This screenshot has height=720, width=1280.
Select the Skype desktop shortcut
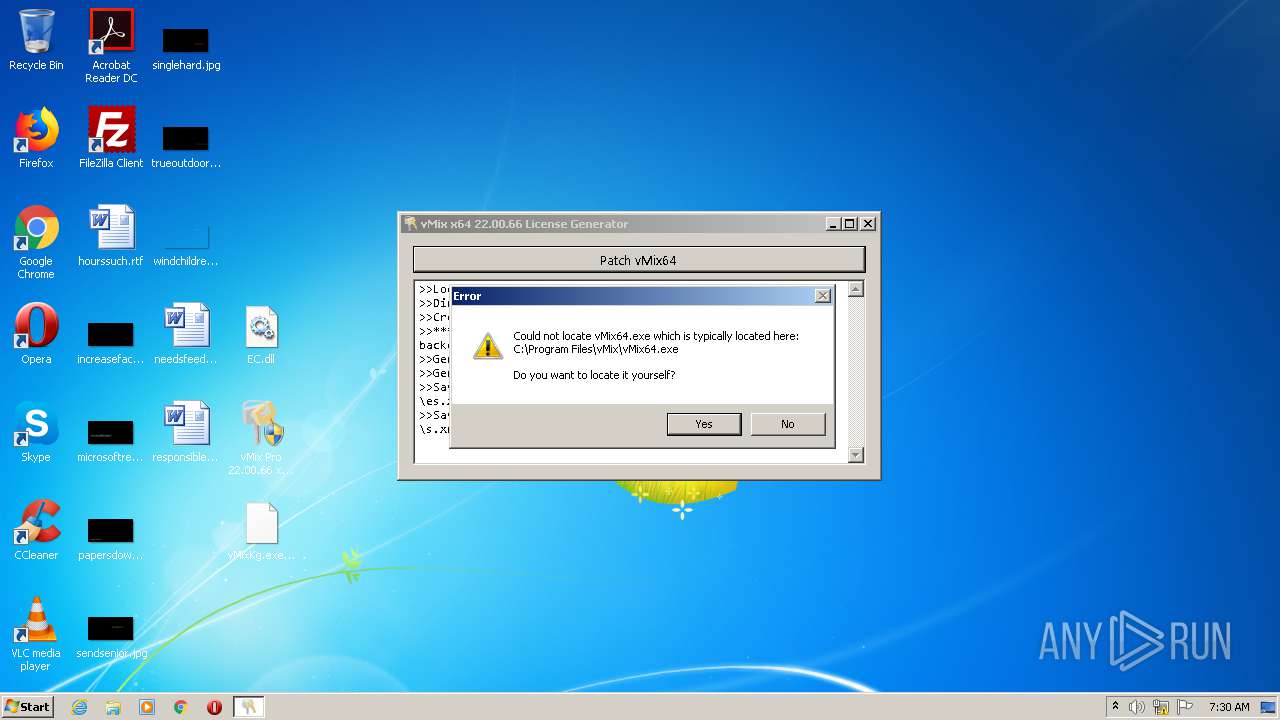(x=36, y=432)
